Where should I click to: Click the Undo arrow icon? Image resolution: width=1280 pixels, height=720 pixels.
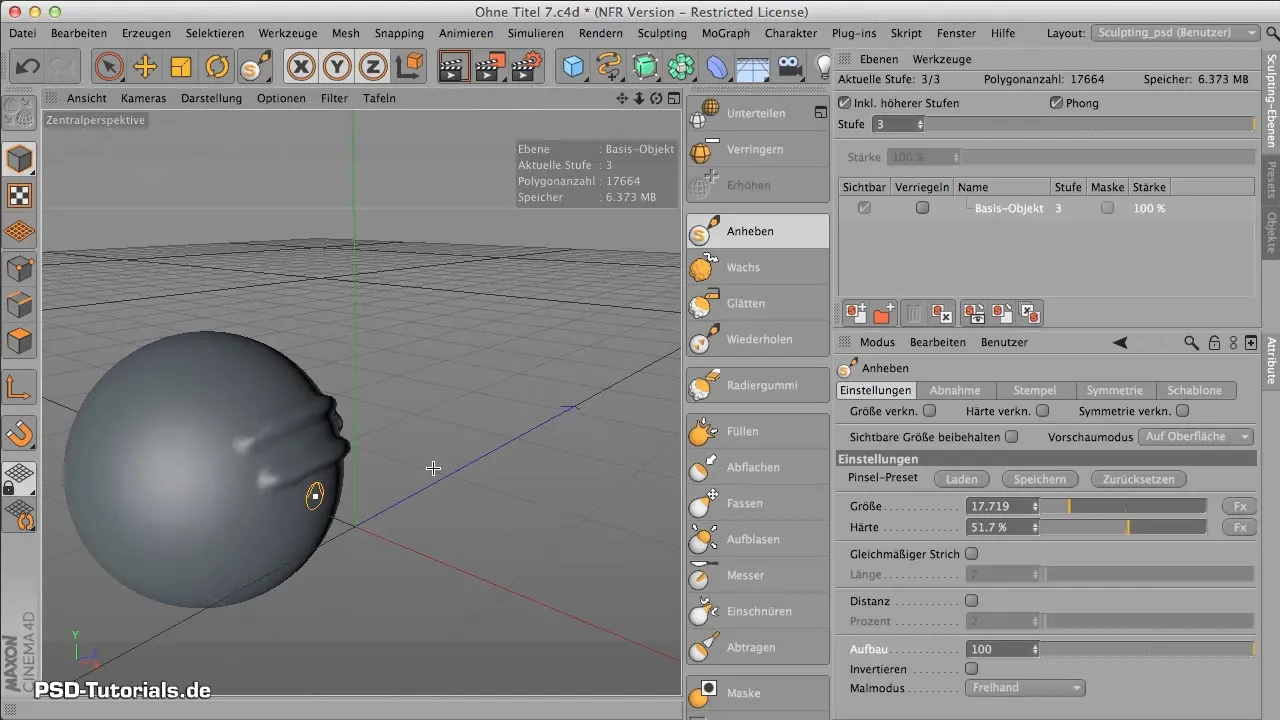point(28,67)
